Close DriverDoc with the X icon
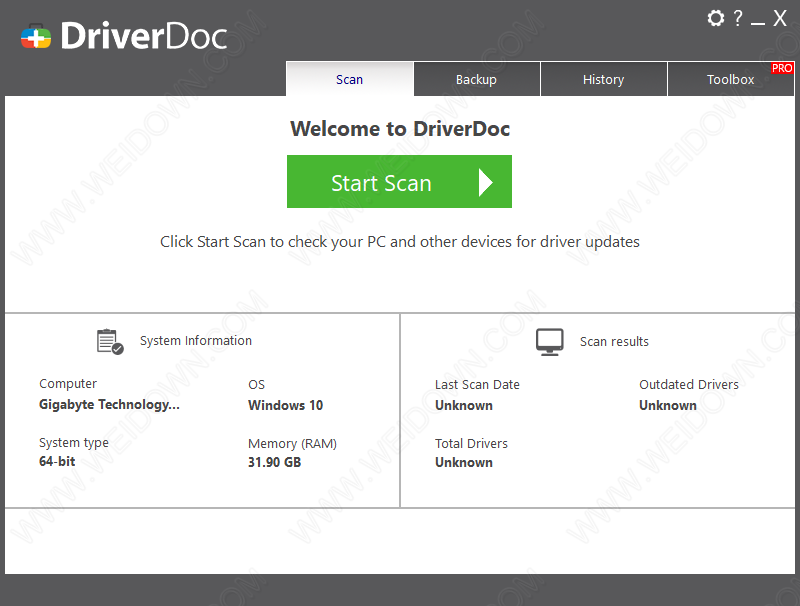The width and height of the screenshot is (800, 606). [x=780, y=18]
